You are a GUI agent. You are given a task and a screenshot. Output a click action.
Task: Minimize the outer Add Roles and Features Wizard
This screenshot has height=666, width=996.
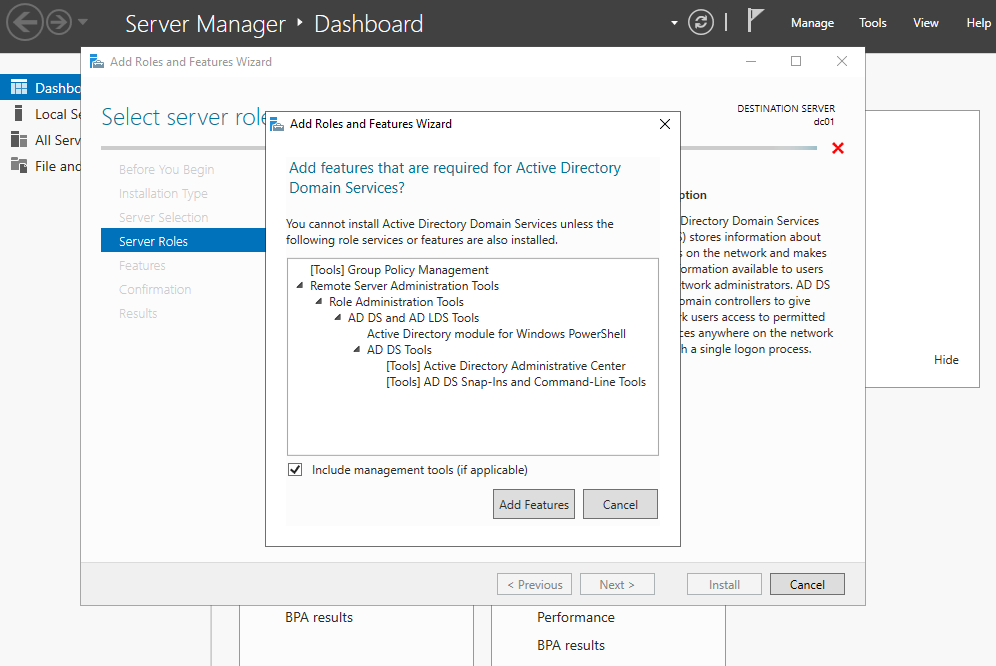point(751,61)
